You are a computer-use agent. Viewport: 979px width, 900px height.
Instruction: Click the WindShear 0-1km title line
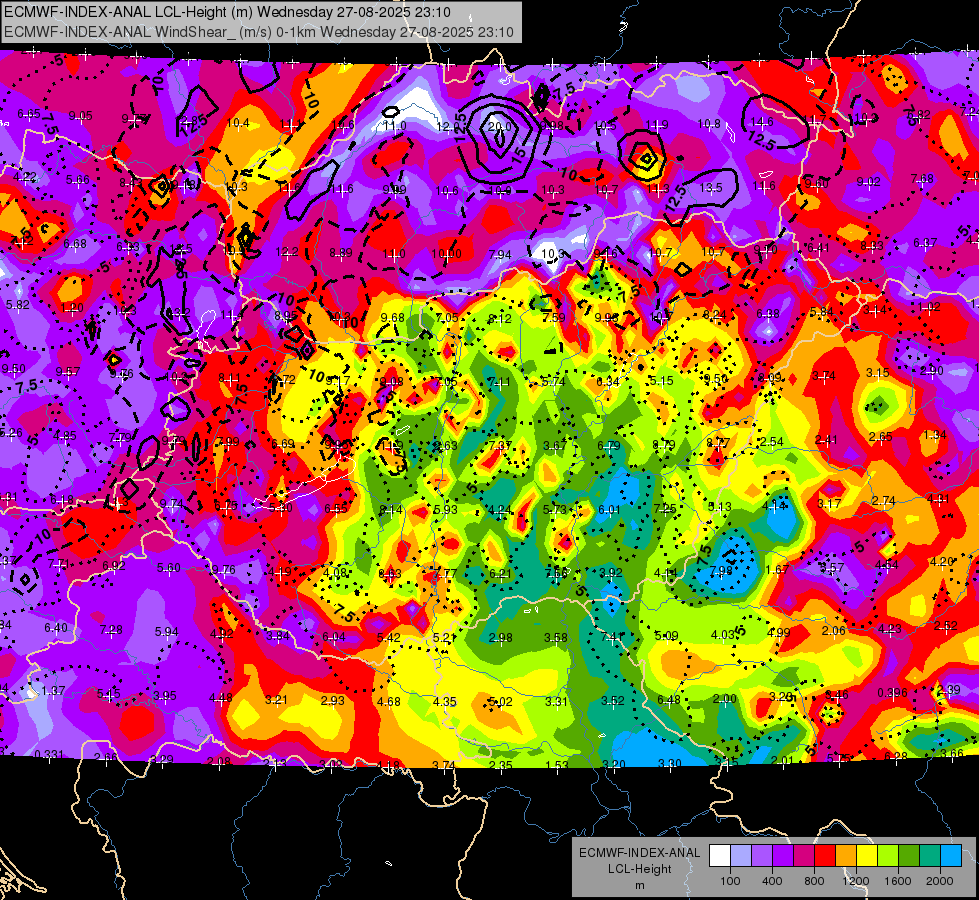258,32
